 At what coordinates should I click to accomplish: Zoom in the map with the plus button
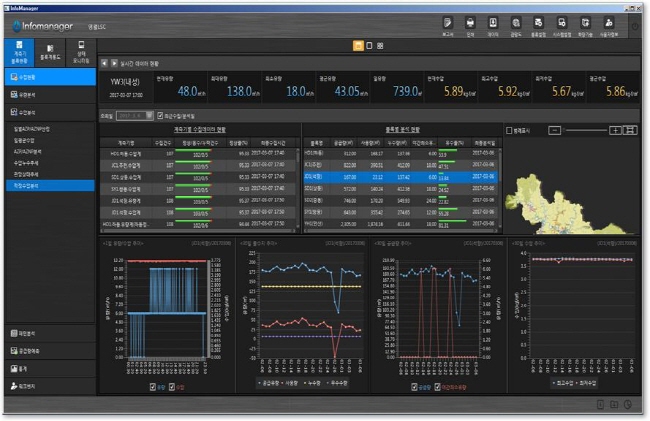[x=615, y=131]
